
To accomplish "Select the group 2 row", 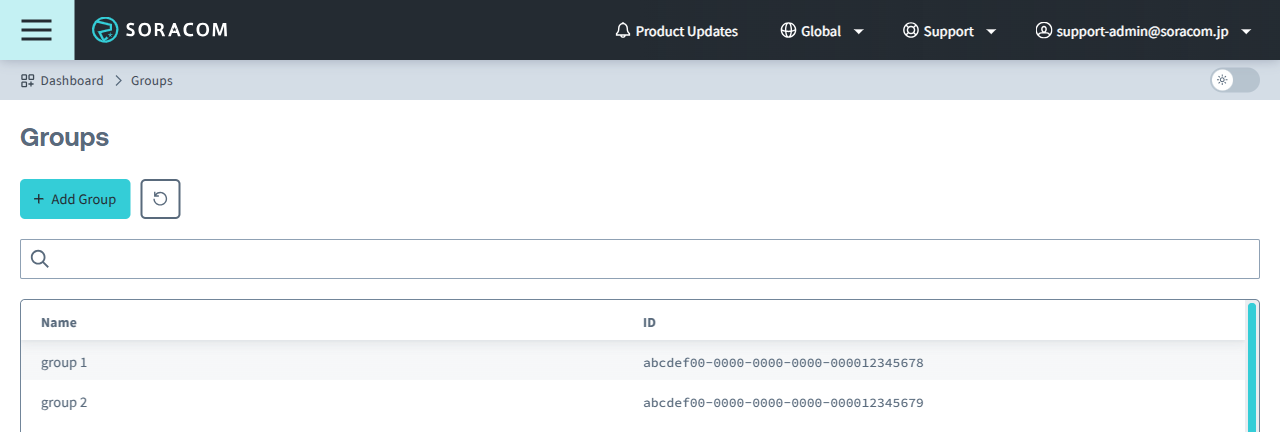I will click(x=64, y=403).
